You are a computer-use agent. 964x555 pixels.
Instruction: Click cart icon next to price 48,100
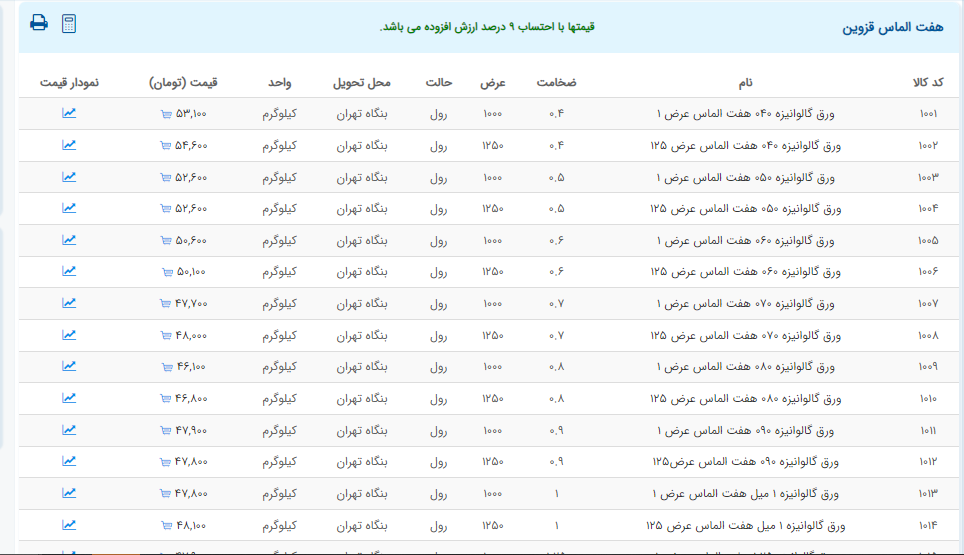(x=166, y=526)
